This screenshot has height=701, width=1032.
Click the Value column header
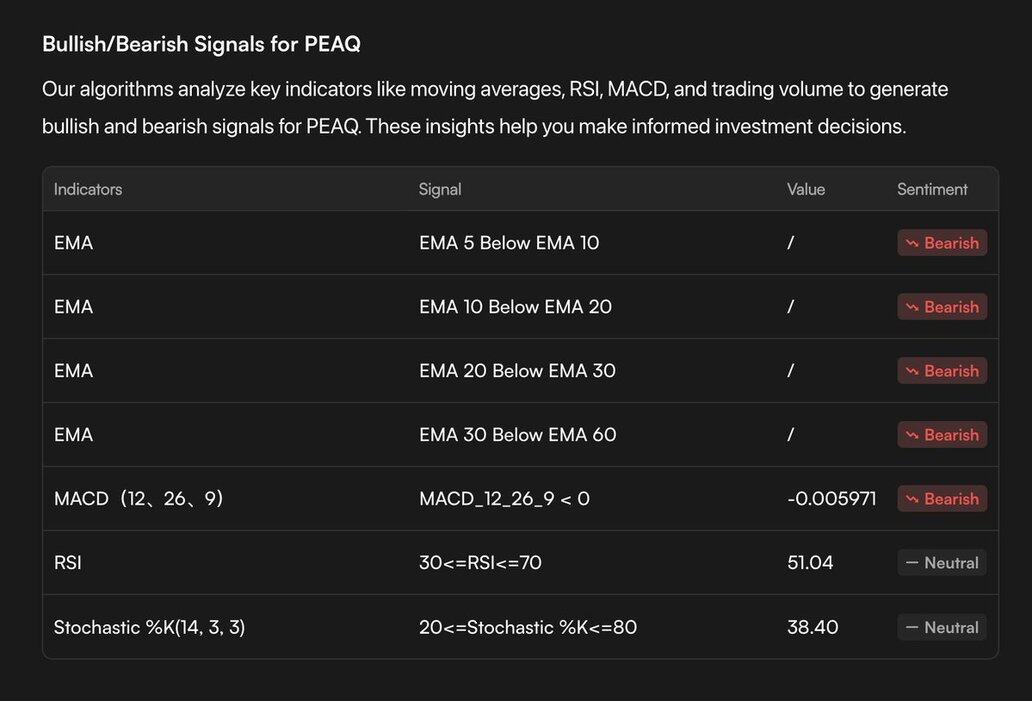click(x=806, y=189)
